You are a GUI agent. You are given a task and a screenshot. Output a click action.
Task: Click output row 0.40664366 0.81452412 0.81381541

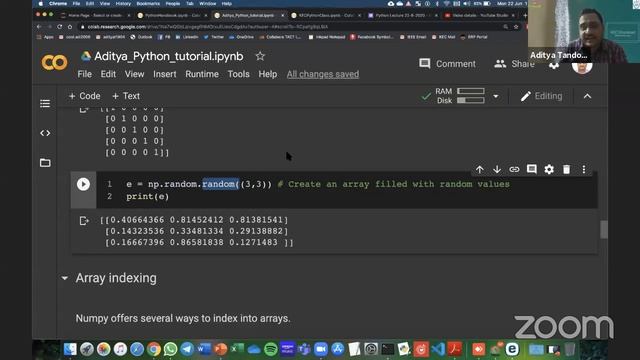coord(194,220)
